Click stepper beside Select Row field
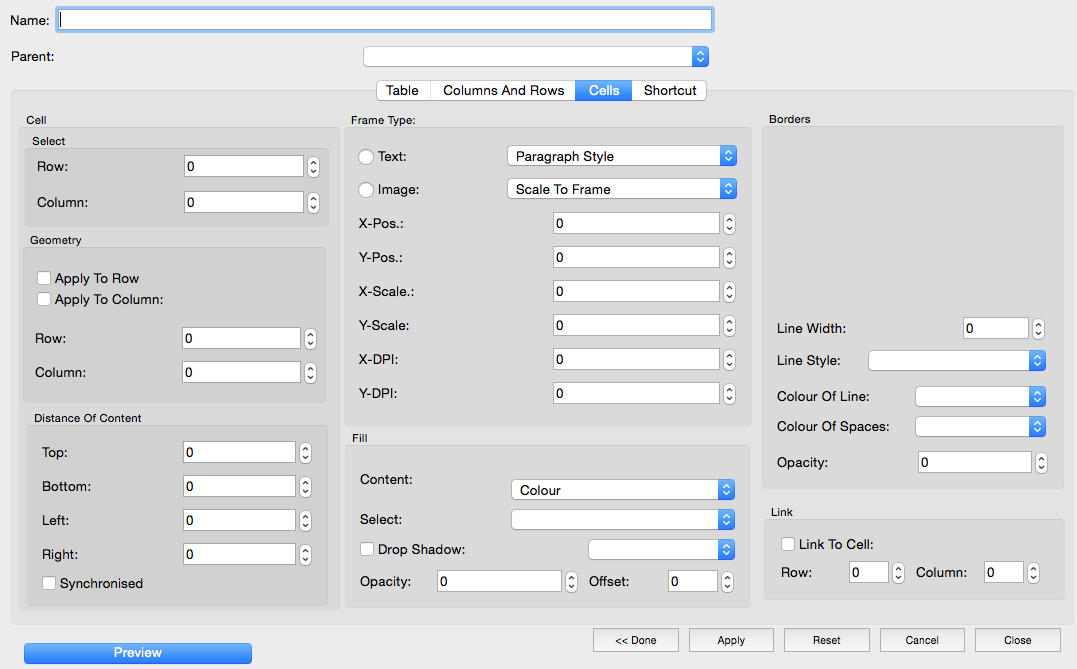 (313, 167)
